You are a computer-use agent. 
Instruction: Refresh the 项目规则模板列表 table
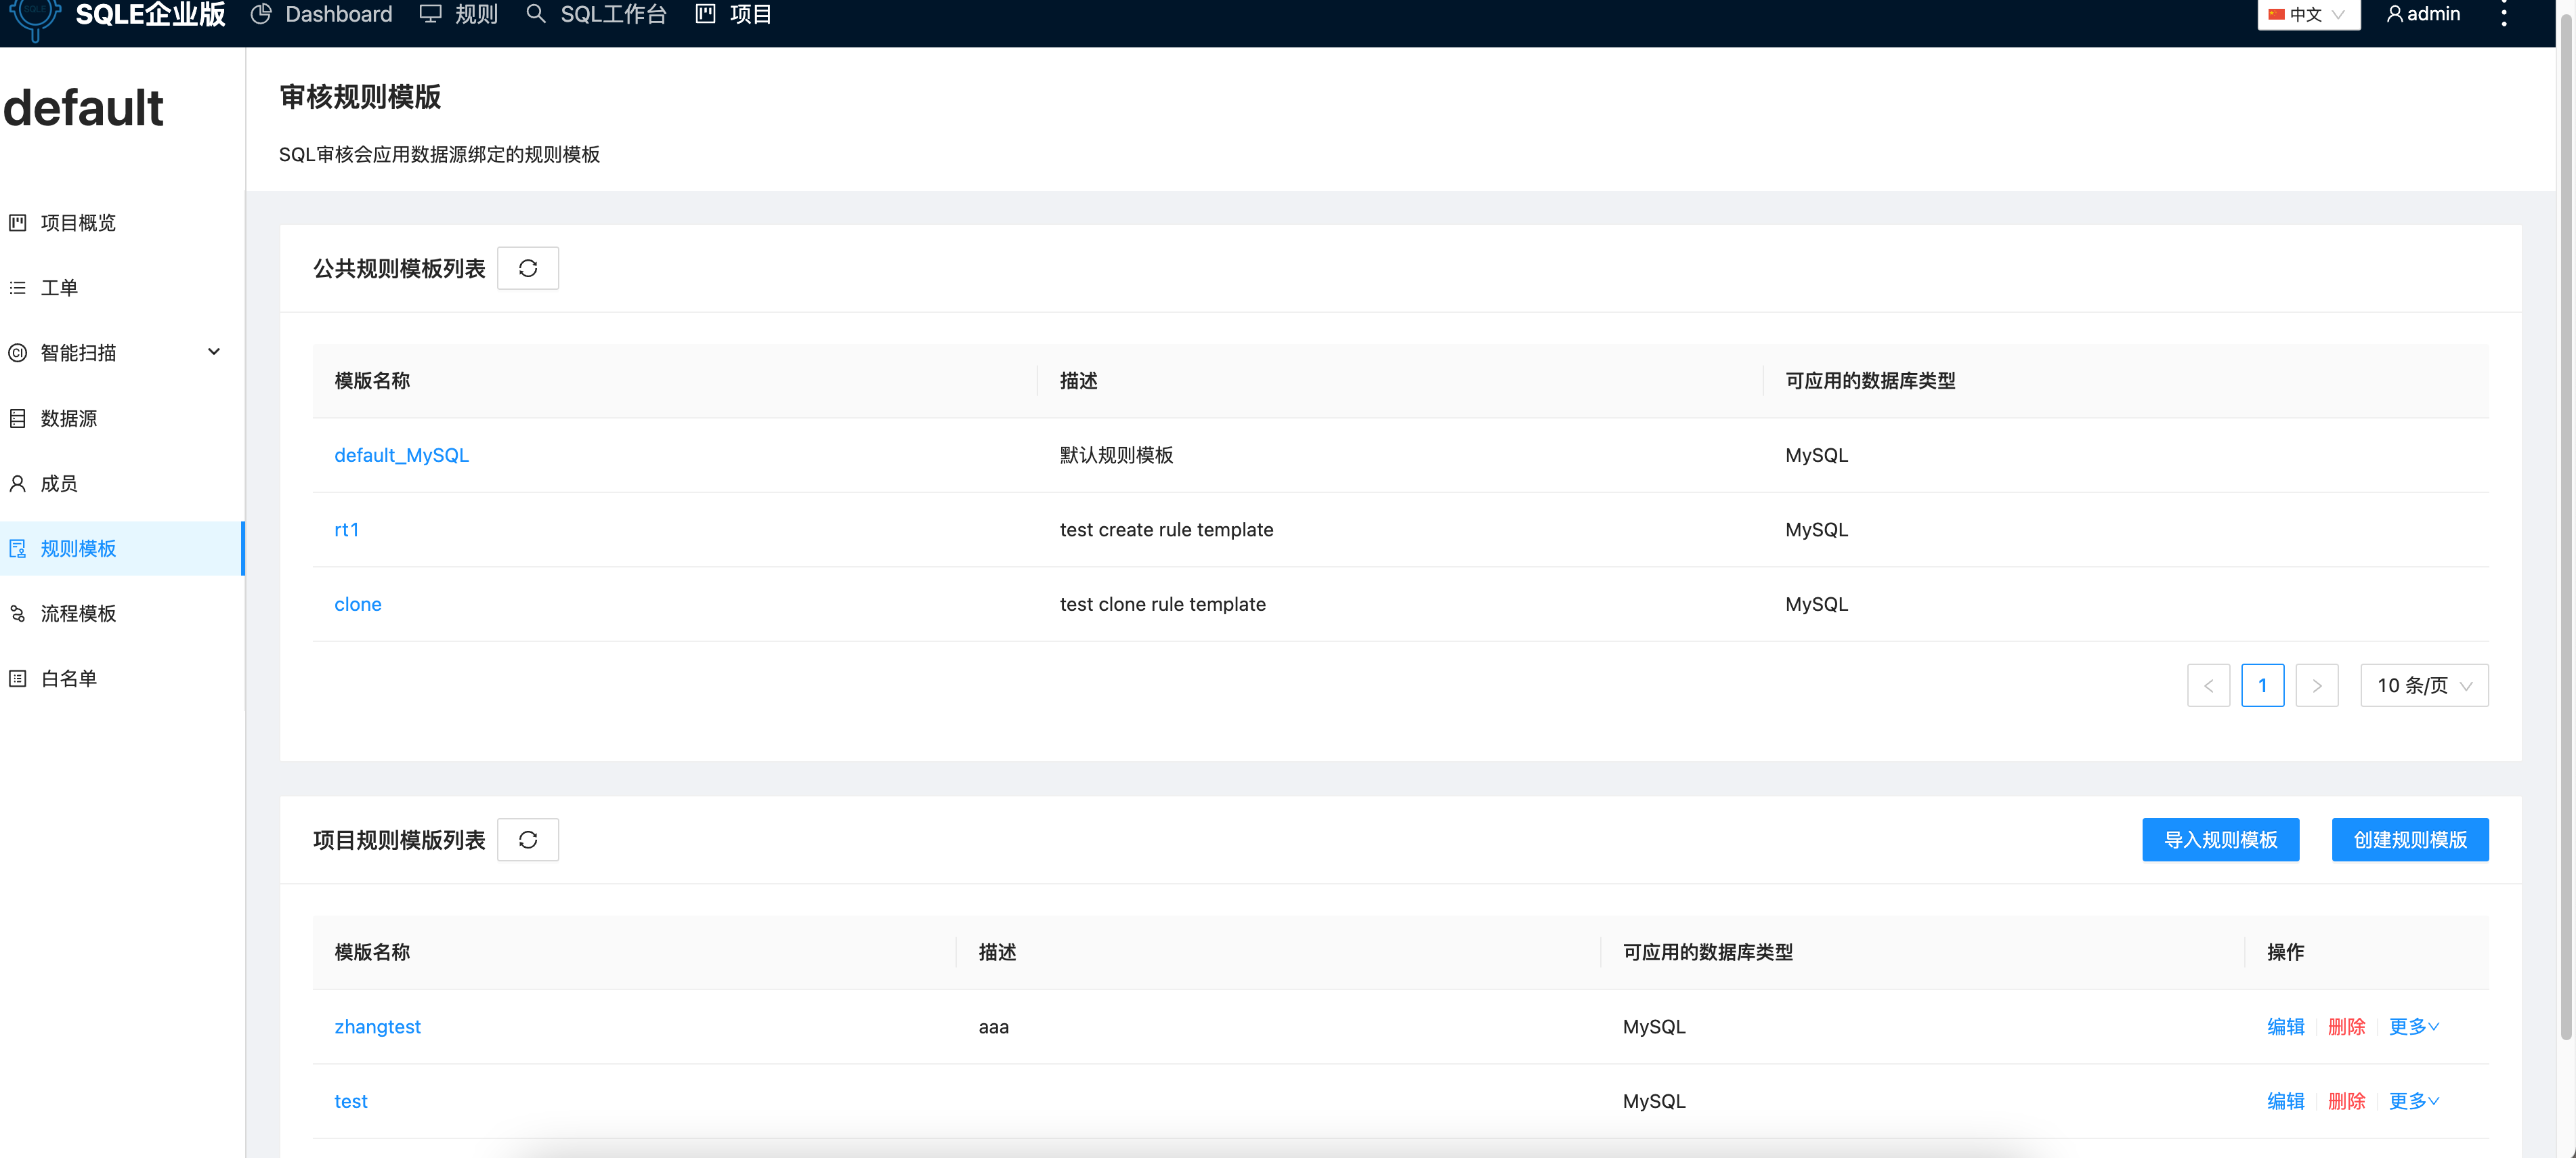[x=527, y=839]
